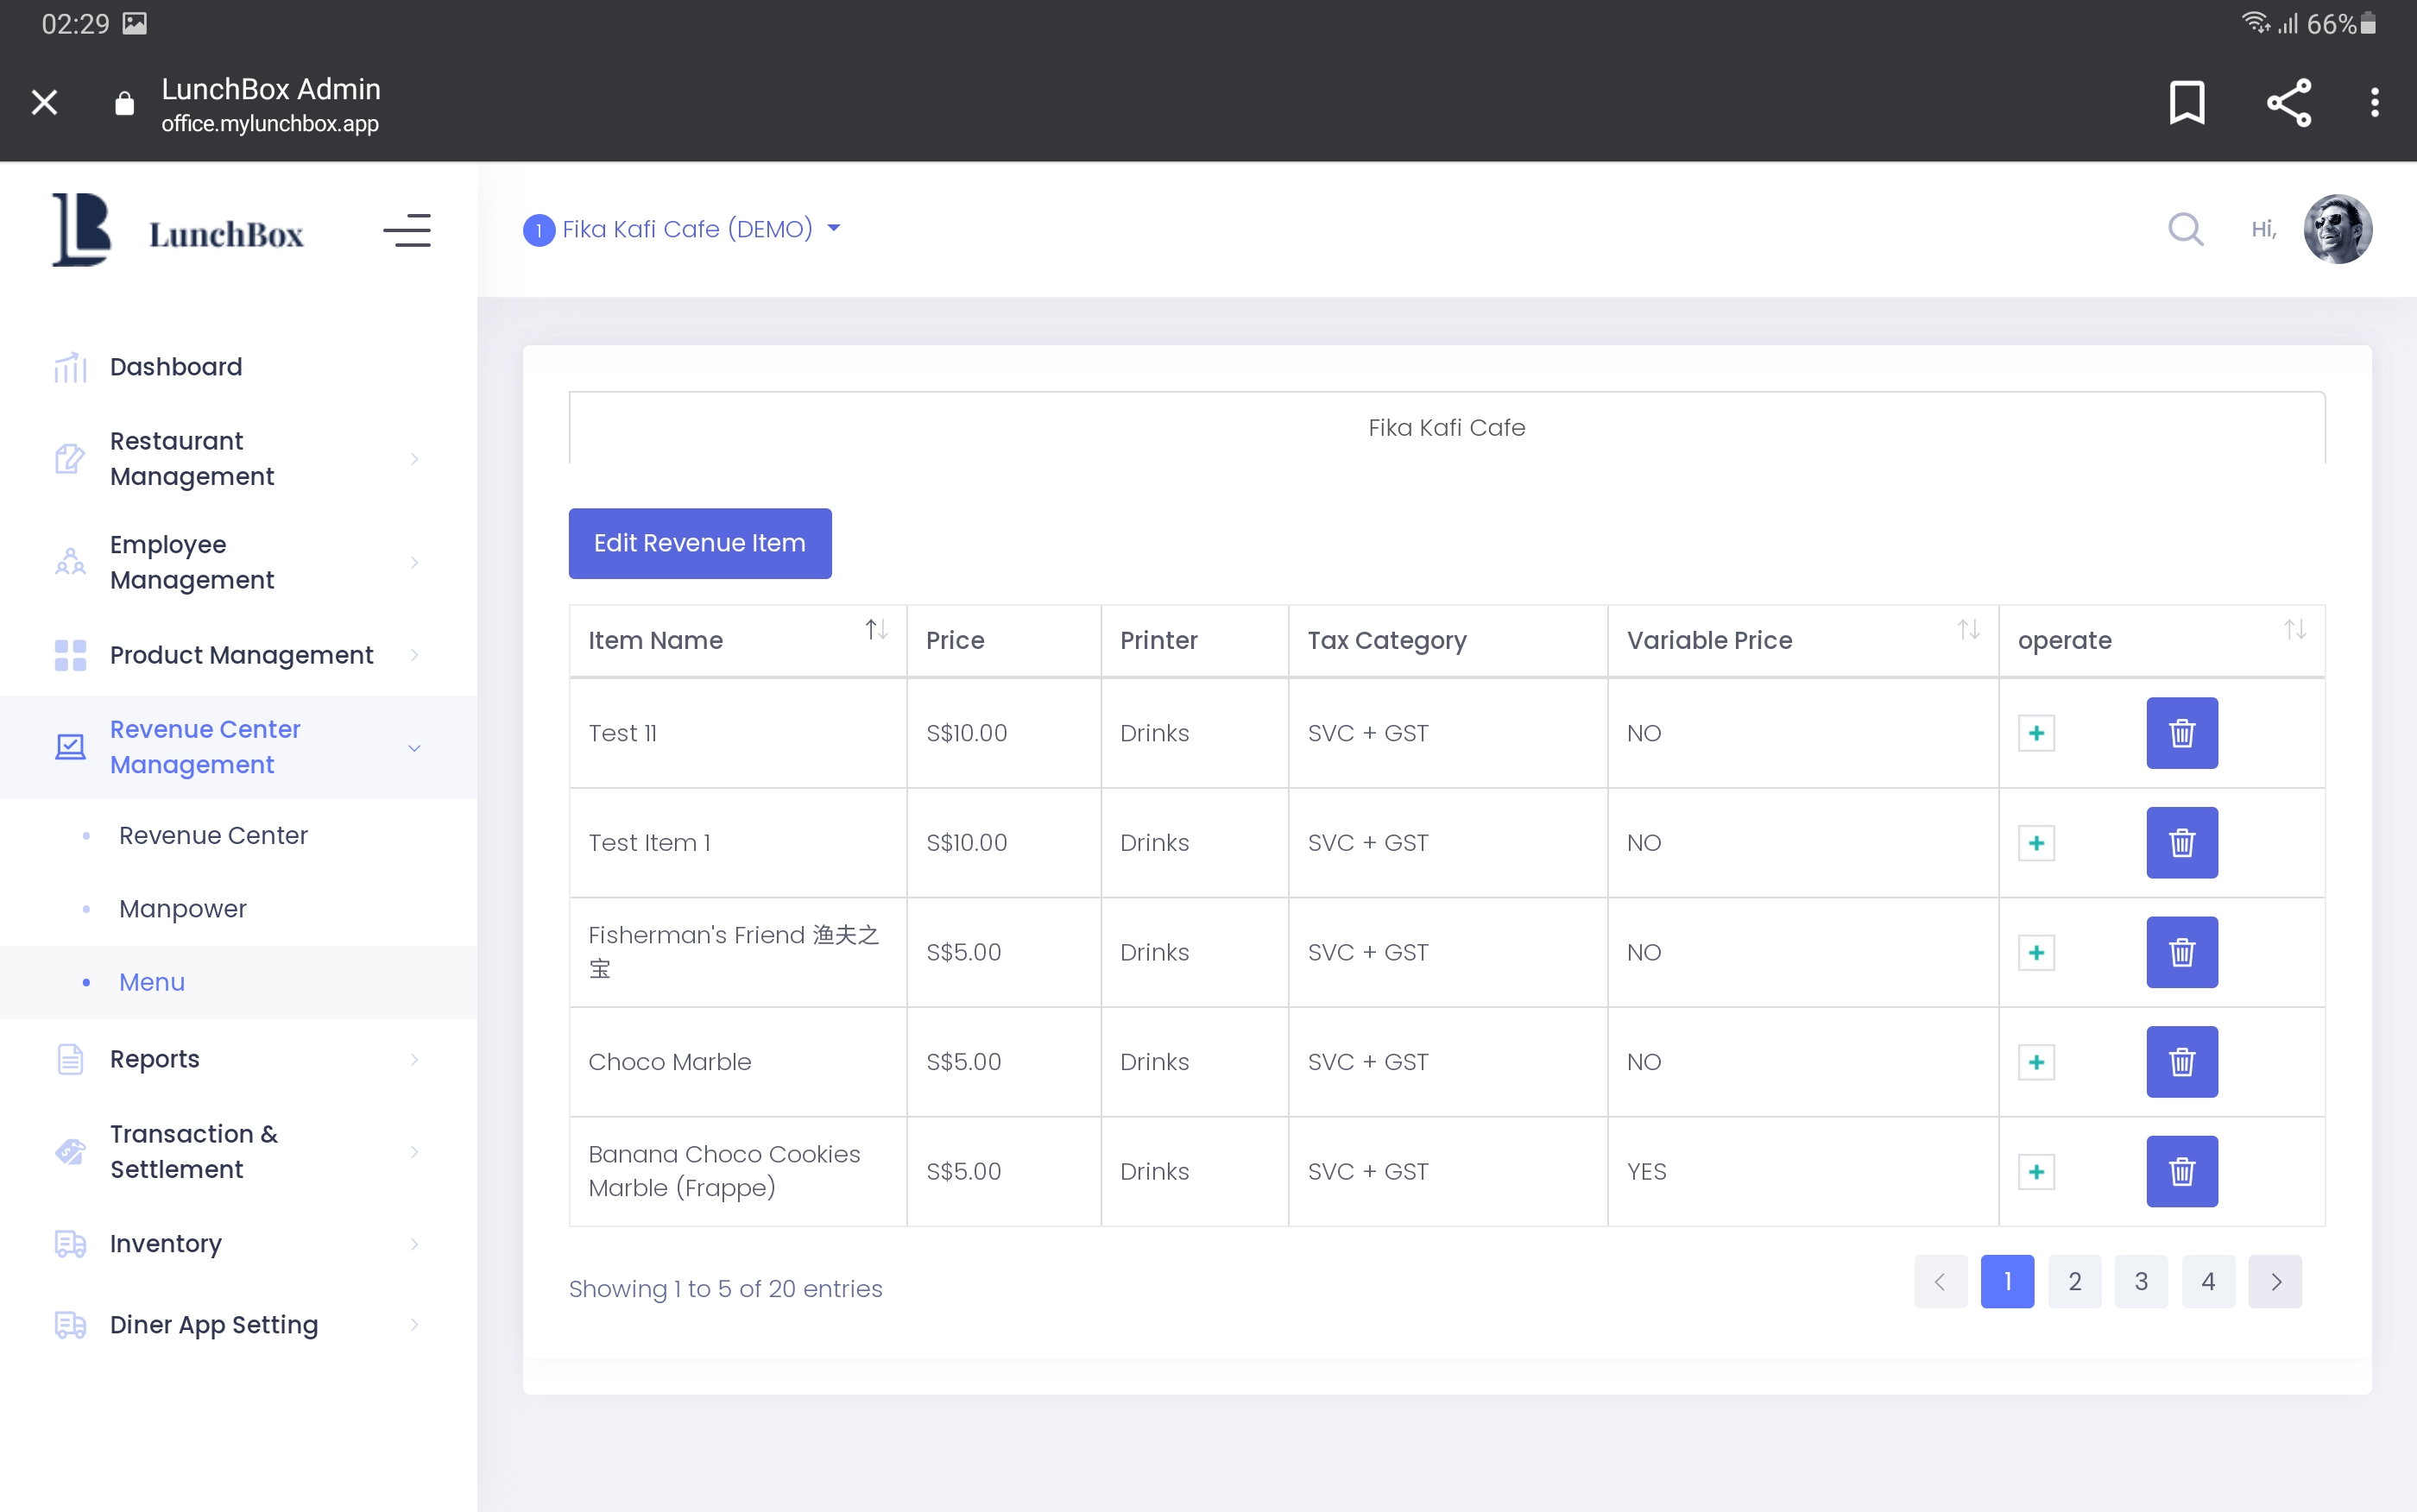Open user profile avatar
This screenshot has width=2417, height=1512.
coord(2337,229)
